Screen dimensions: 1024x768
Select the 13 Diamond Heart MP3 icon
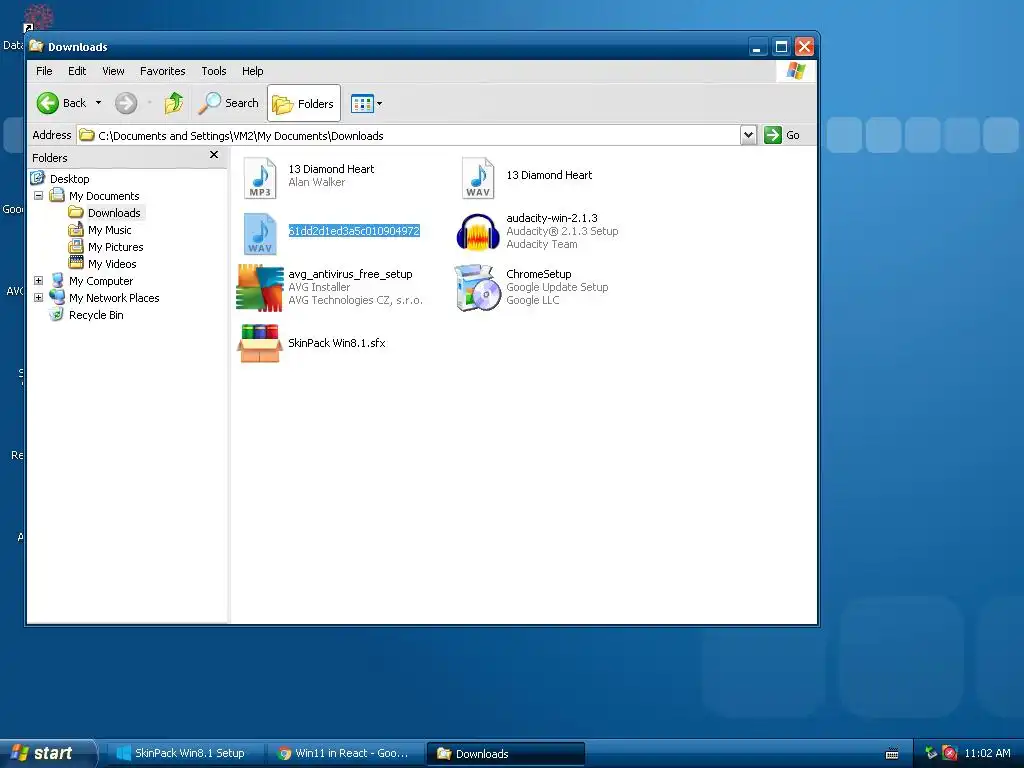[260, 178]
